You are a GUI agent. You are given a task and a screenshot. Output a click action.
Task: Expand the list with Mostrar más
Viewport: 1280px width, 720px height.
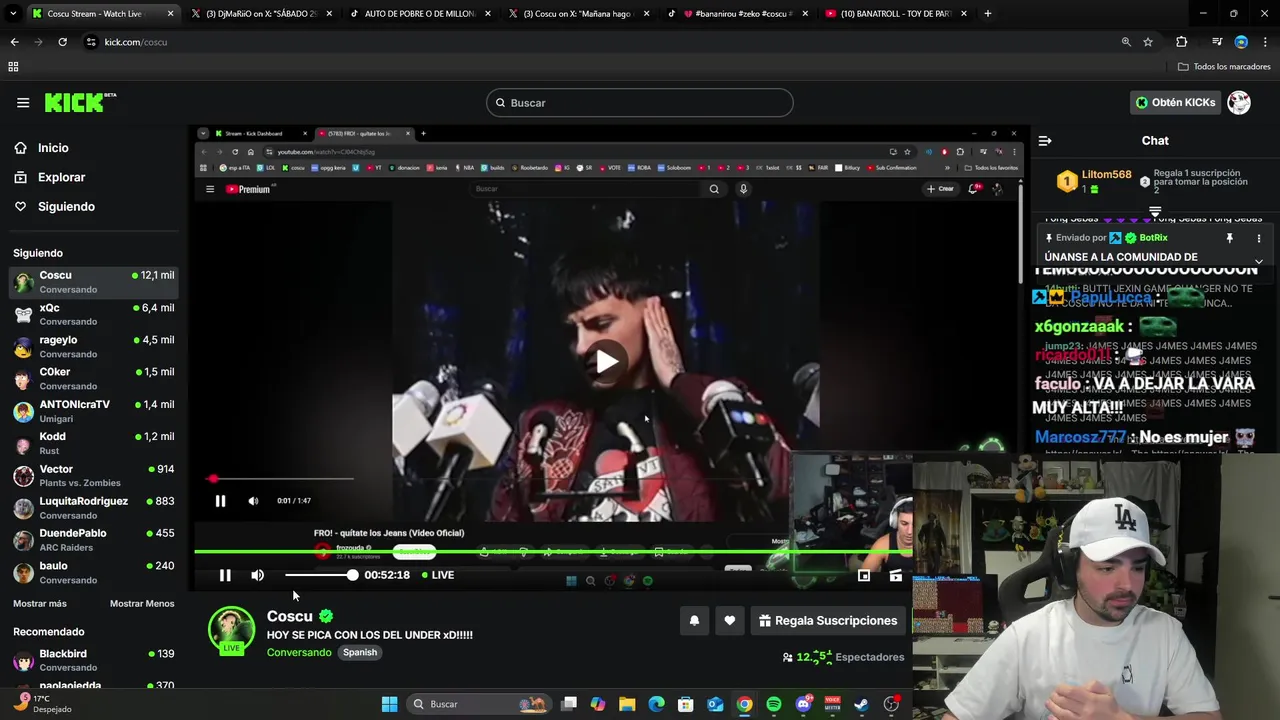point(40,604)
